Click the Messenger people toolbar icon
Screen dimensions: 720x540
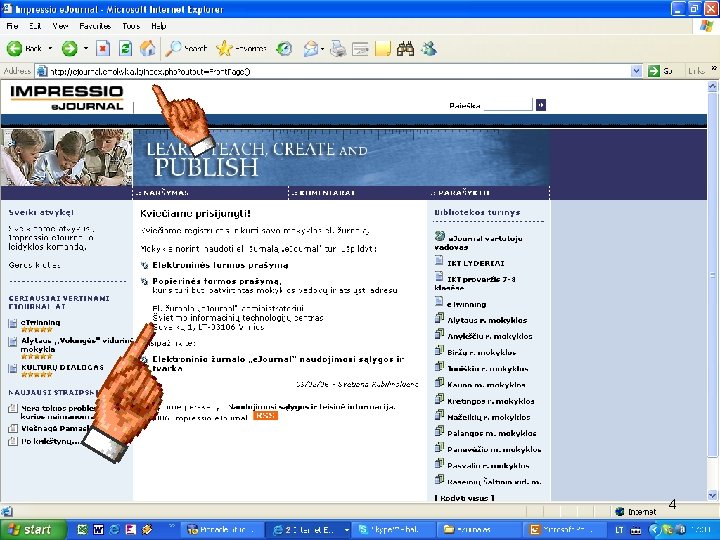pyautogui.click(x=429, y=48)
